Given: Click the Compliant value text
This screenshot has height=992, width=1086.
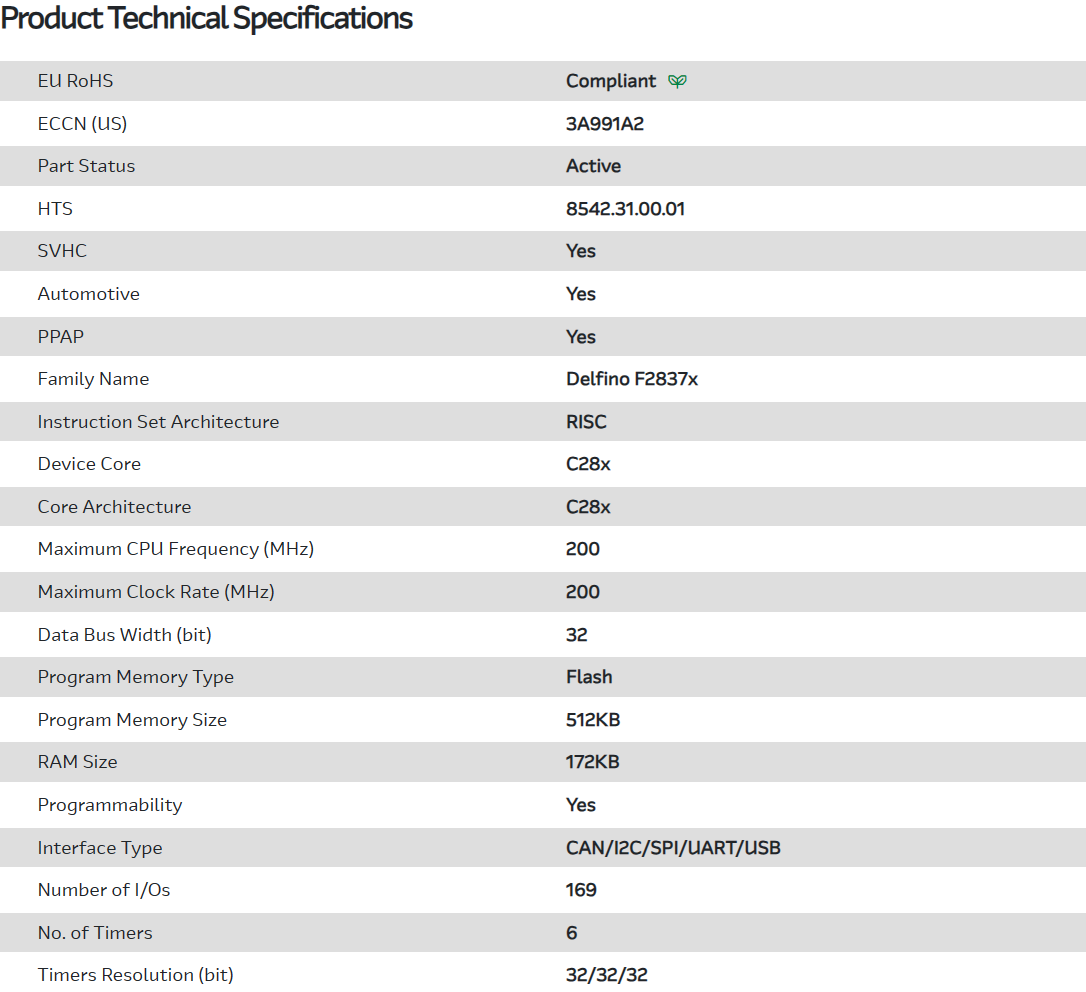Looking at the screenshot, I should pos(611,81).
